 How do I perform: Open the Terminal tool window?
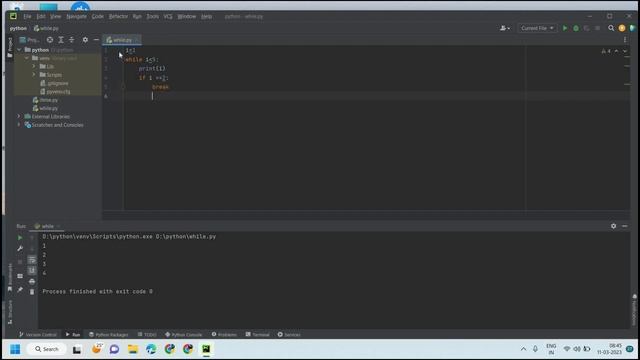[258, 334]
